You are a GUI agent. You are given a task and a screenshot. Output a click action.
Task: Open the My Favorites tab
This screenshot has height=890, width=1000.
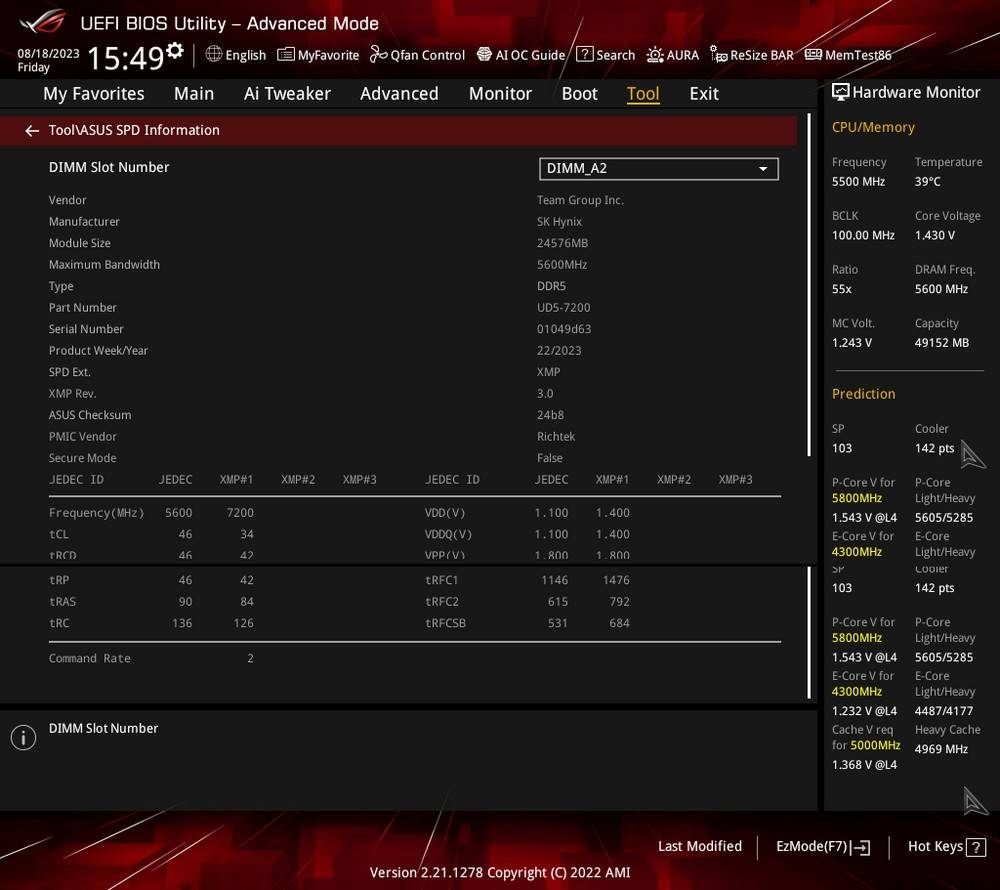coord(94,94)
